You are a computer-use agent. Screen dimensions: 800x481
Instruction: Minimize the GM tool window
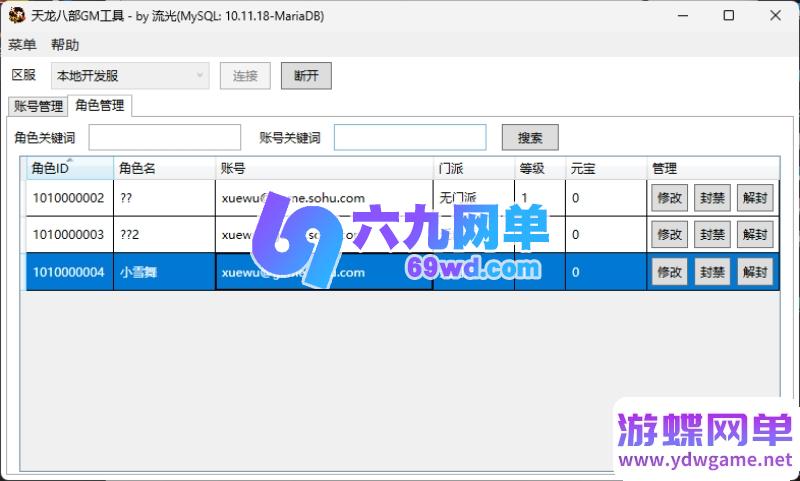coord(683,15)
